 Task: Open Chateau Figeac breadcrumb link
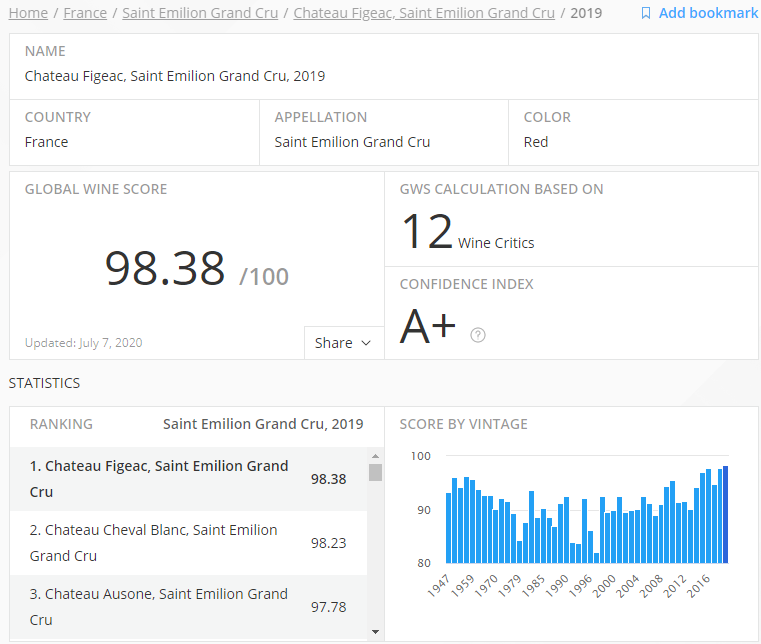pos(424,13)
